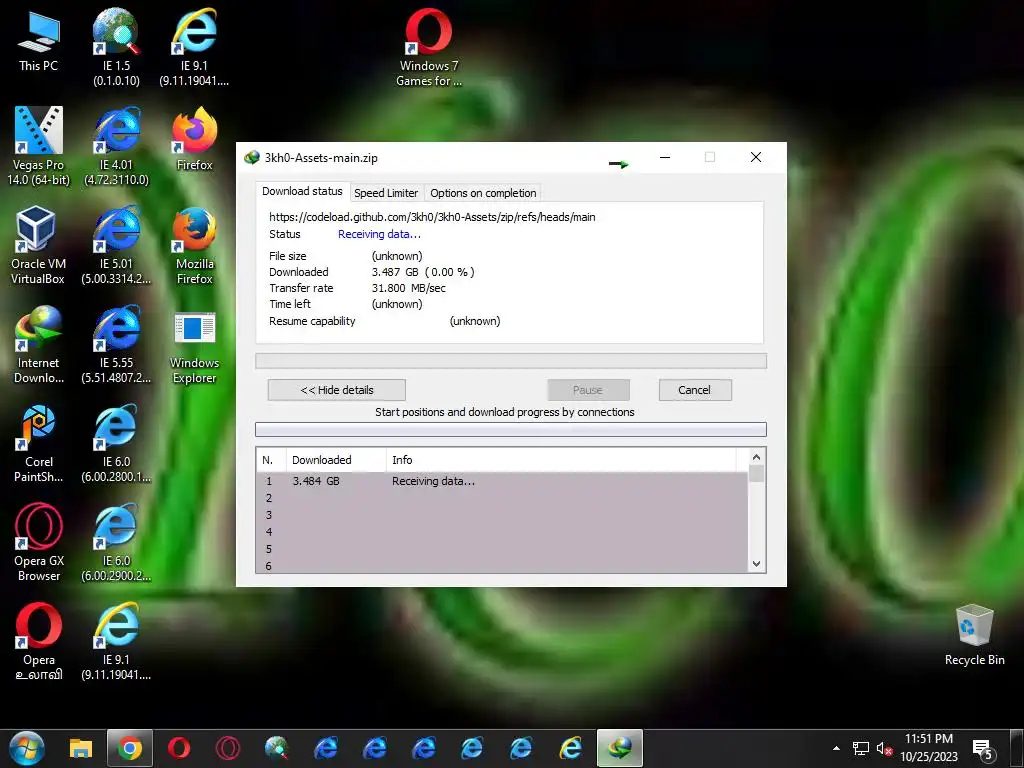Image resolution: width=1024 pixels, height=768 pixels.
Task: Open the This PC desktop icon
Action: click(38, 42)
